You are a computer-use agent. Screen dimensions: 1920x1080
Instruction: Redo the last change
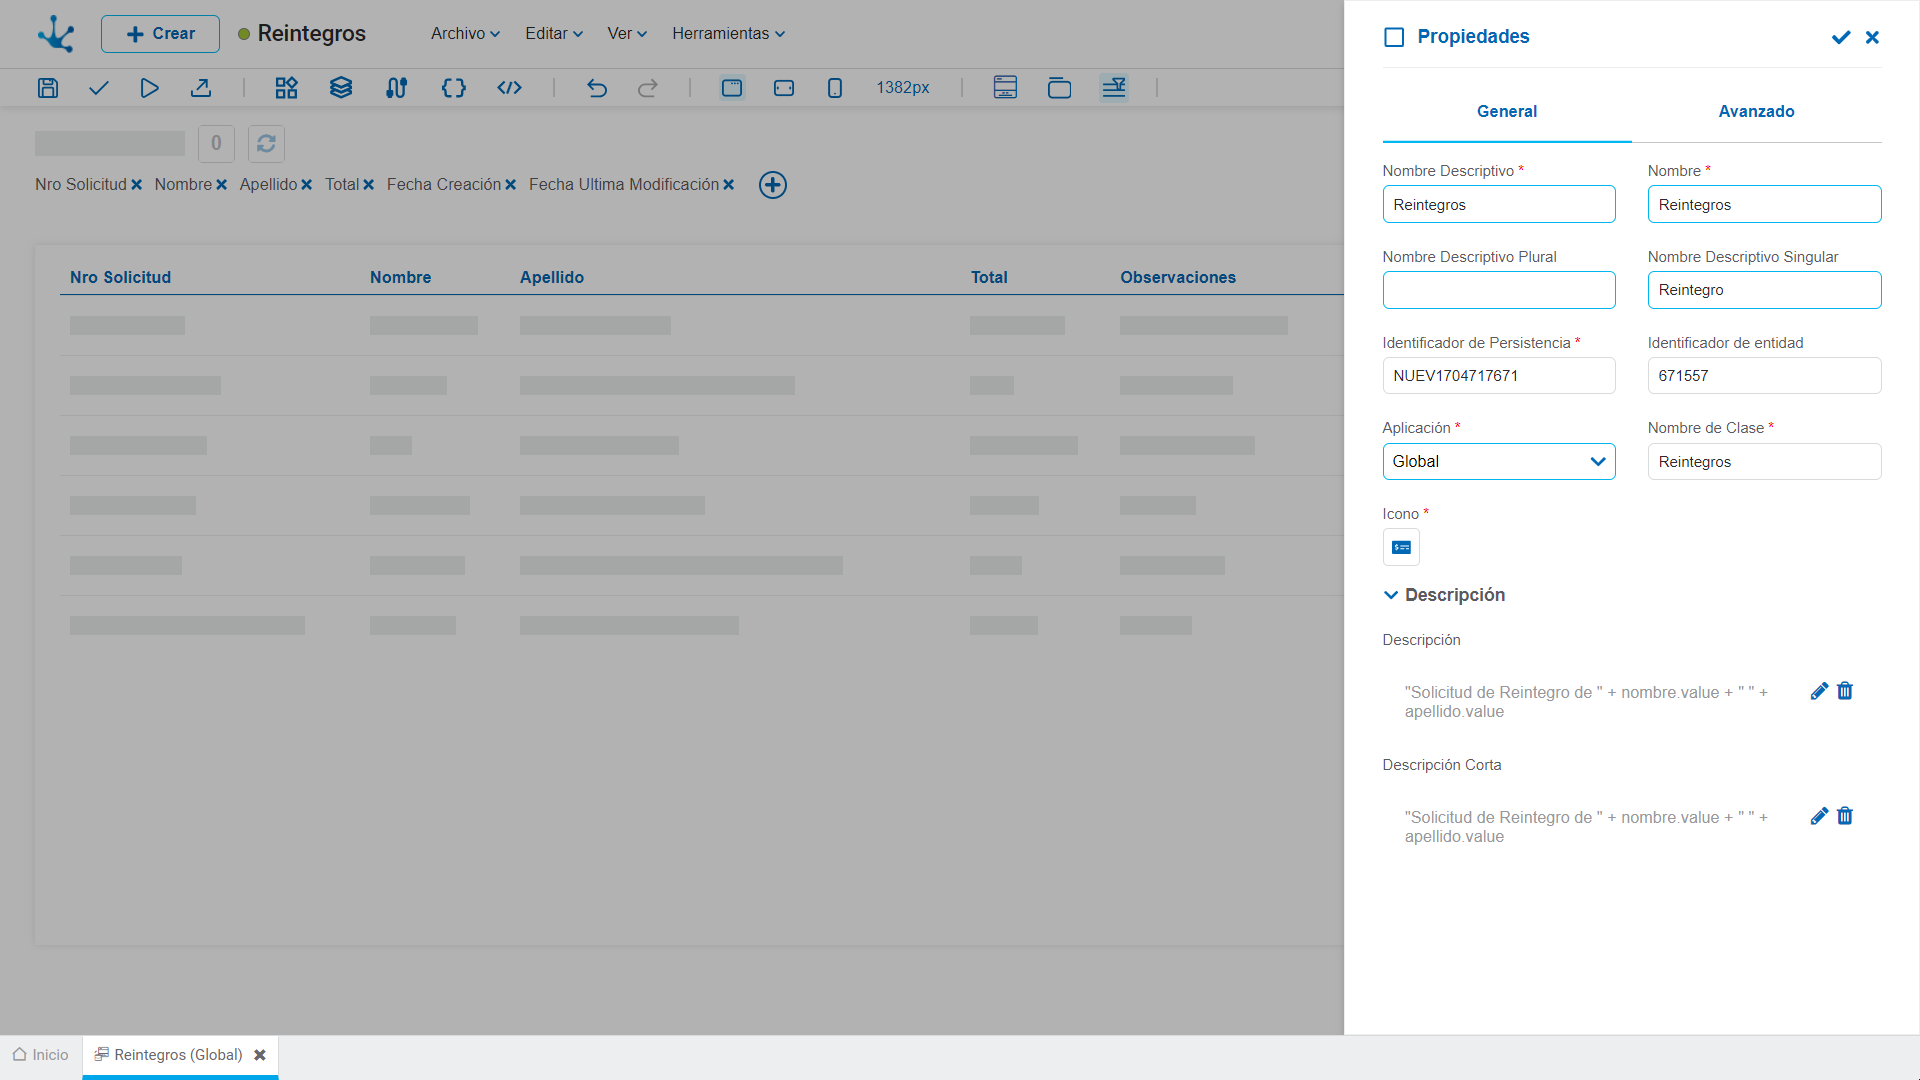[648, 88]
